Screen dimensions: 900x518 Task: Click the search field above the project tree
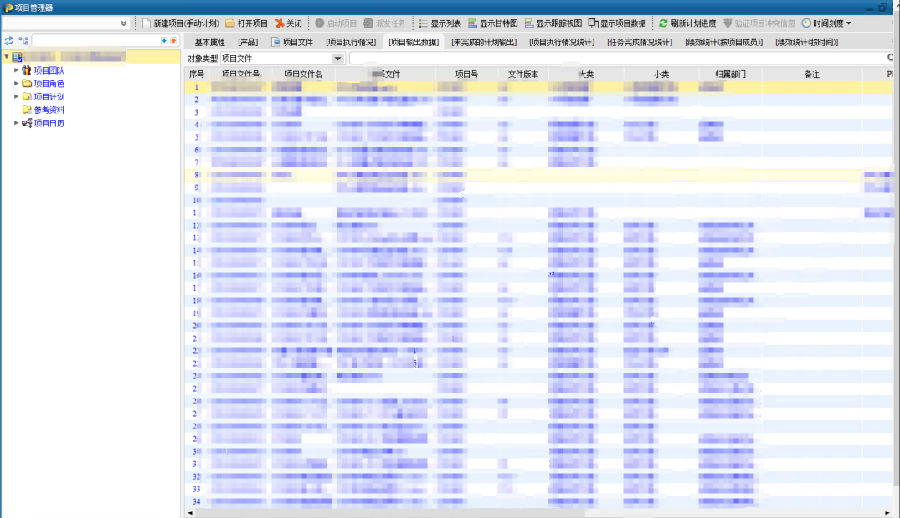point(95,41)
